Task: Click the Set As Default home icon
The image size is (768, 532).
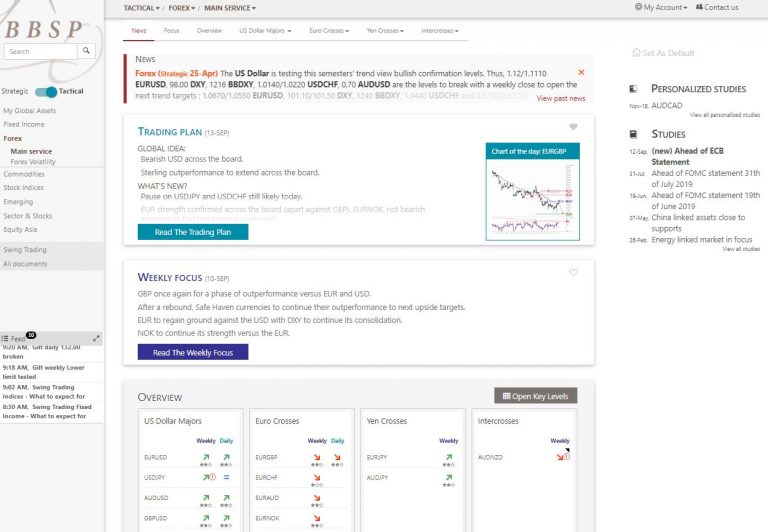Action: point(636,52)
